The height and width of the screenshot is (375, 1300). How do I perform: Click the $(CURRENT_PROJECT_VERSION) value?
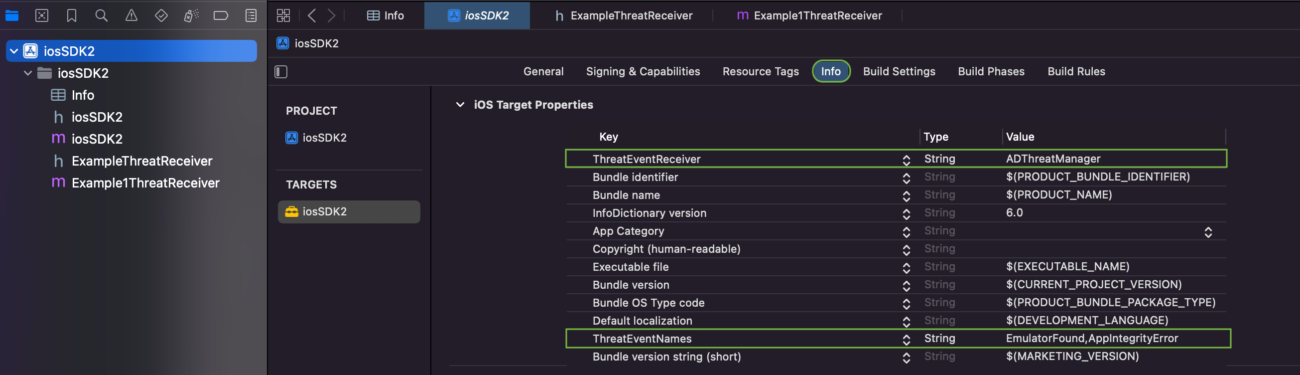coord(1093,285)
